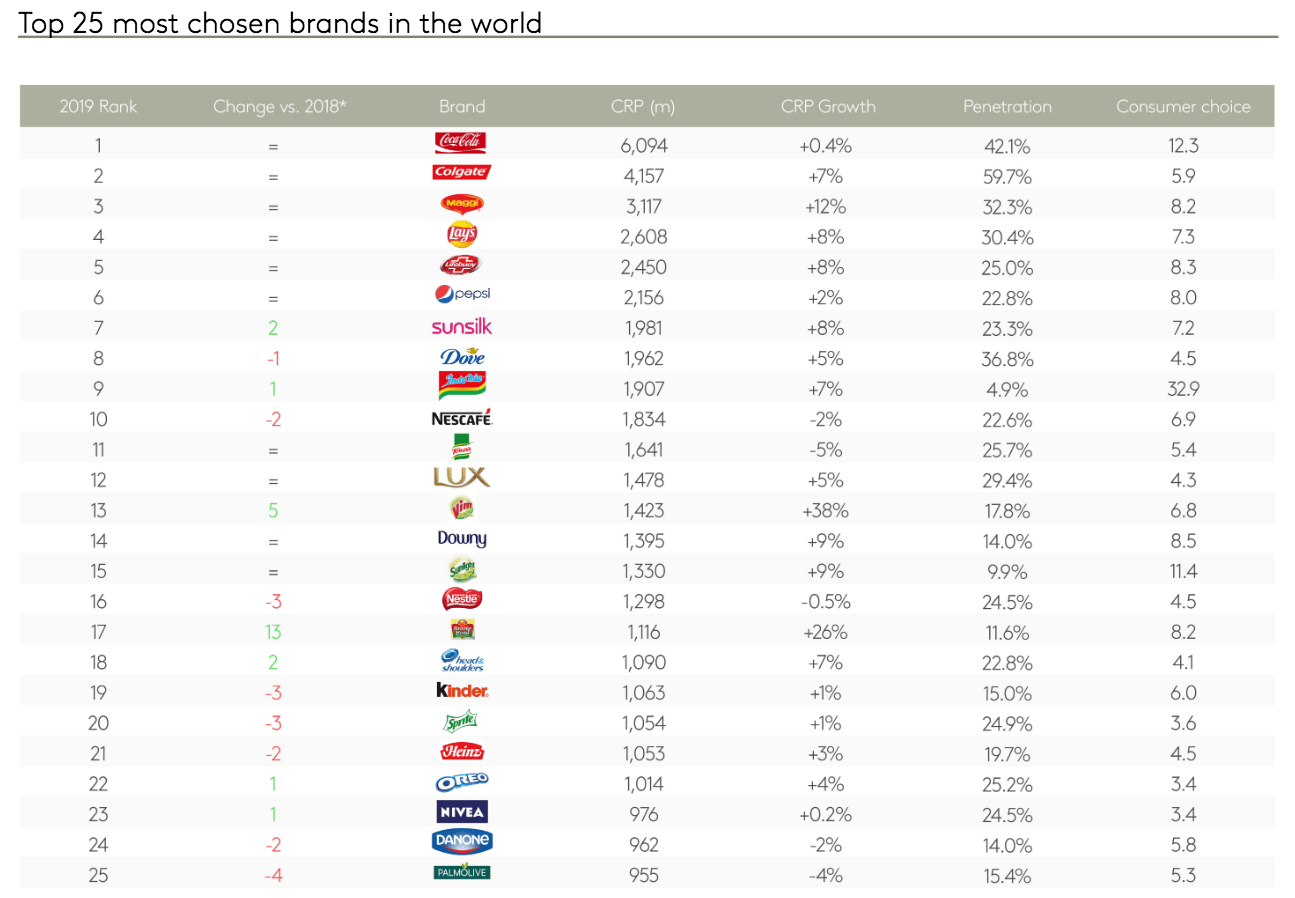This screenshot has height=898, width=1295.
Task: Choose the Lay's logo
Action: 462,235
